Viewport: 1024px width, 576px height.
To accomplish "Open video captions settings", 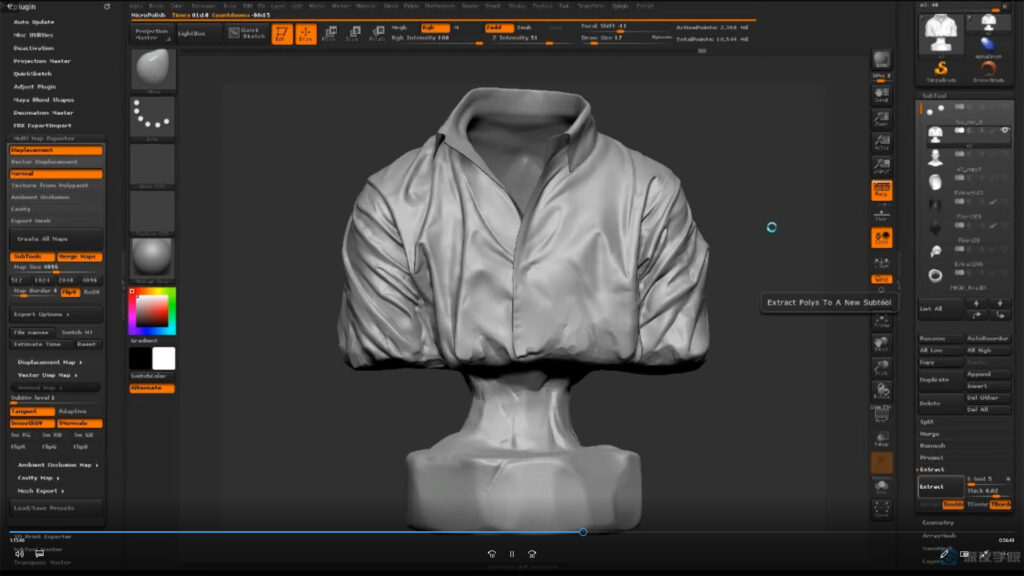I will pos(40,554).
